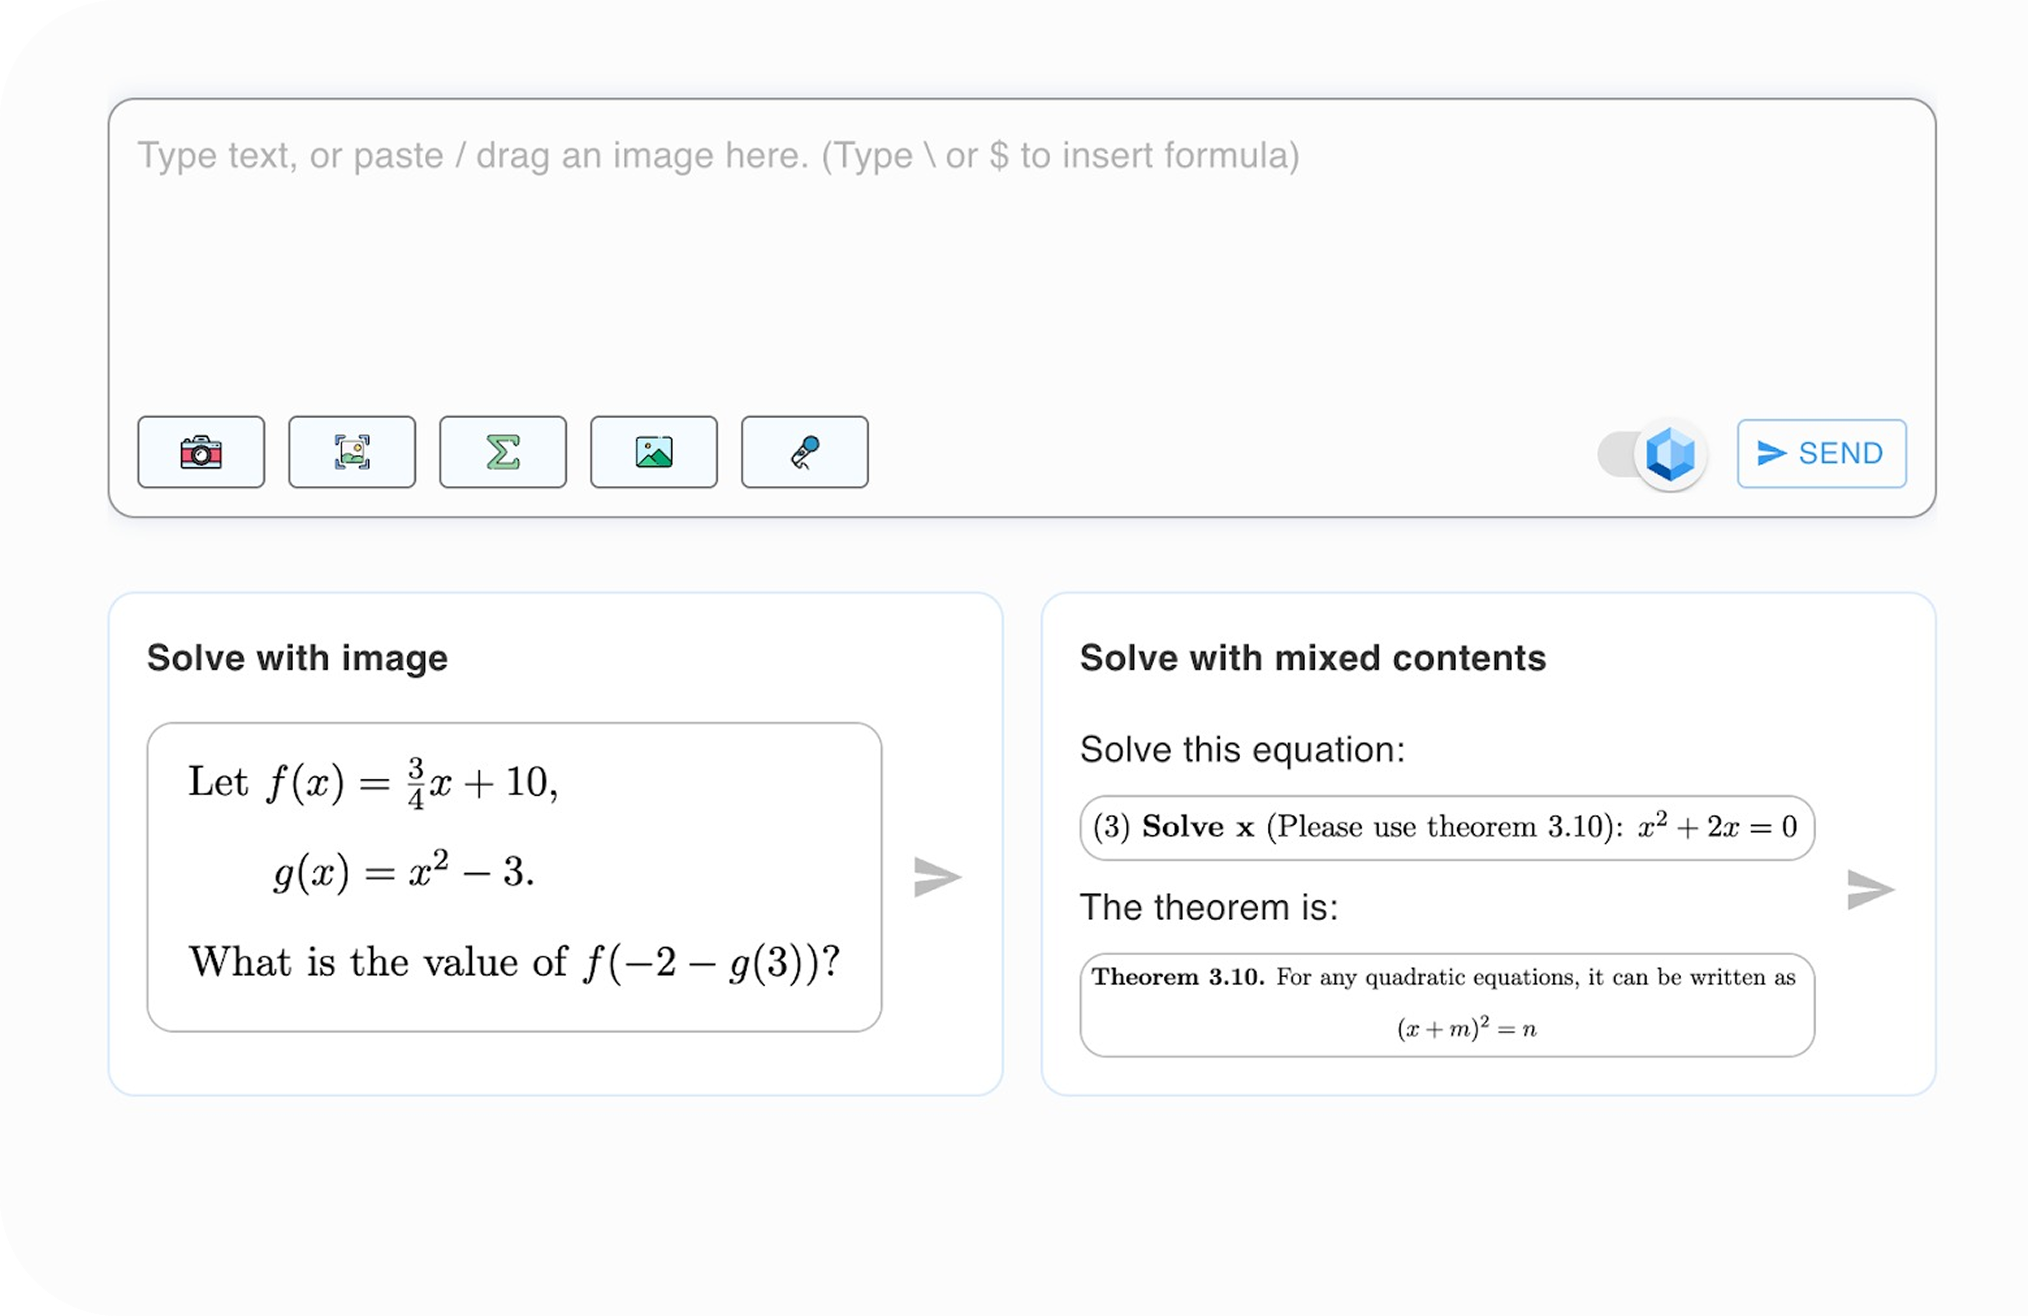Click the gray arrow beside f(x) image
2028x1316 pixels.
point(937,877)
